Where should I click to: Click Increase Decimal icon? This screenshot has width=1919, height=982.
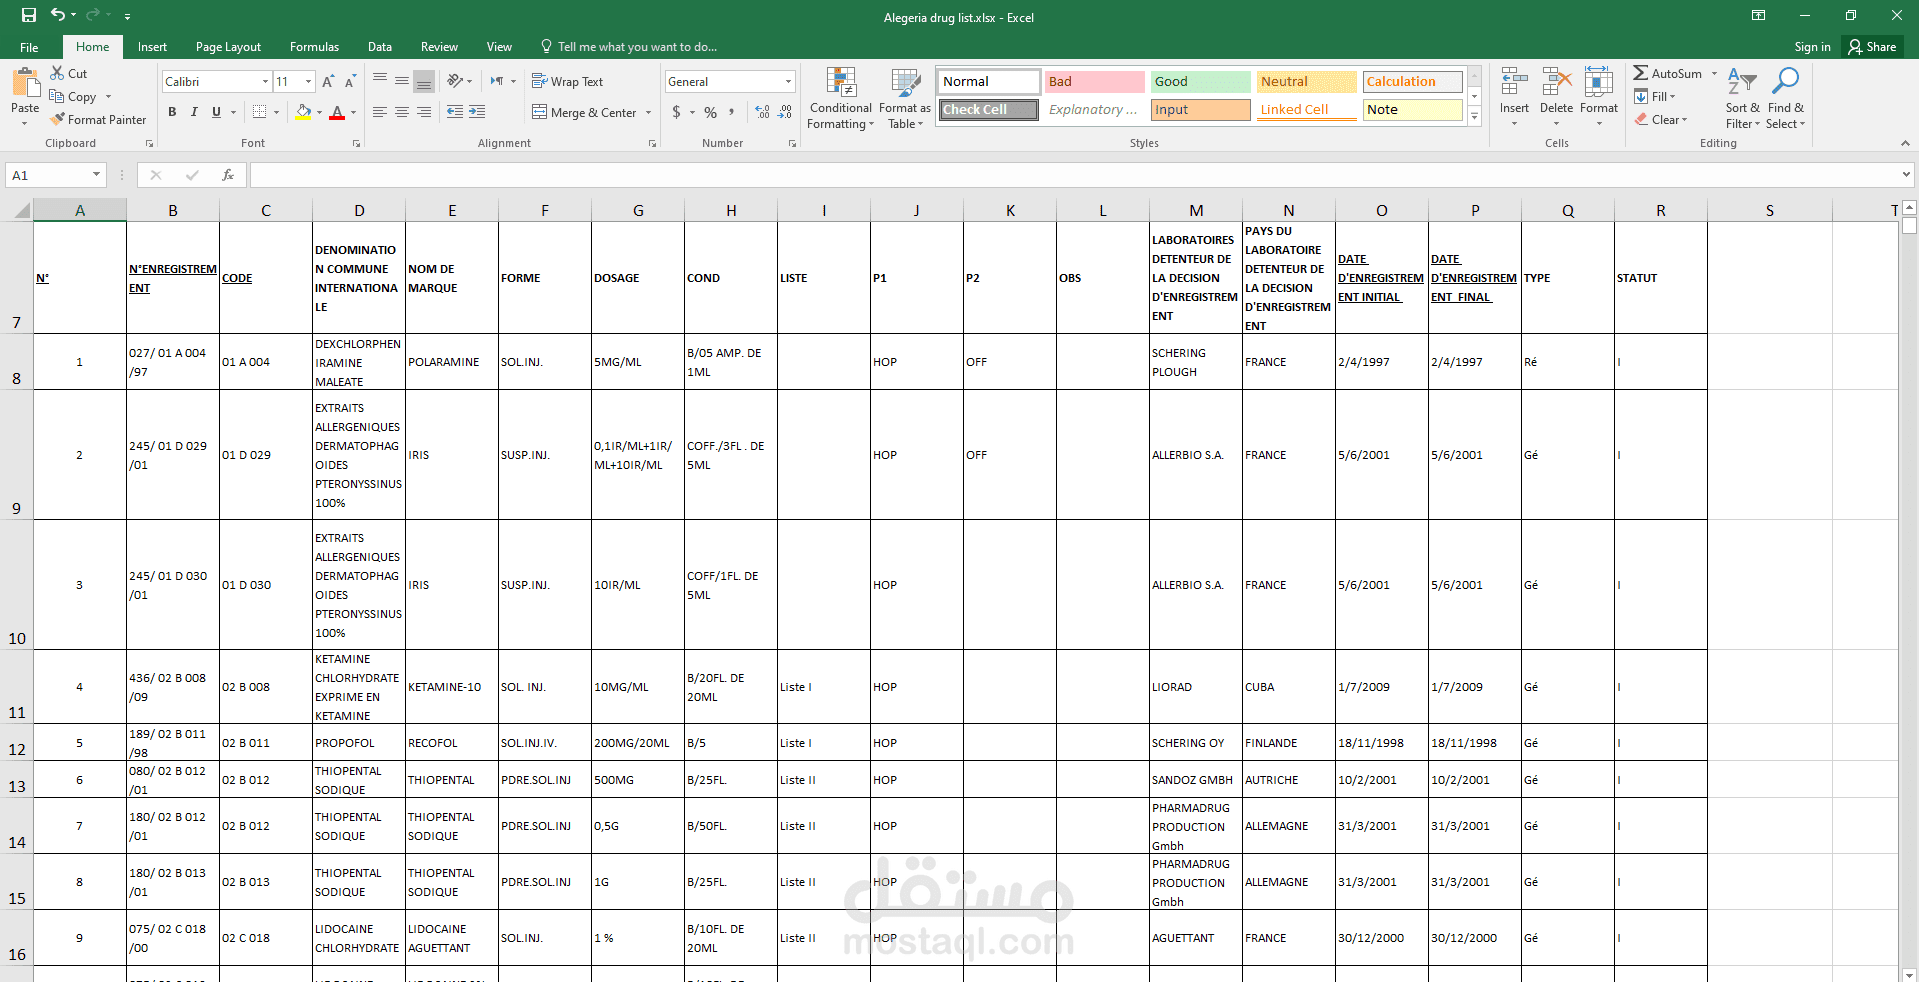pyautogui.click(x=762, y=112)
